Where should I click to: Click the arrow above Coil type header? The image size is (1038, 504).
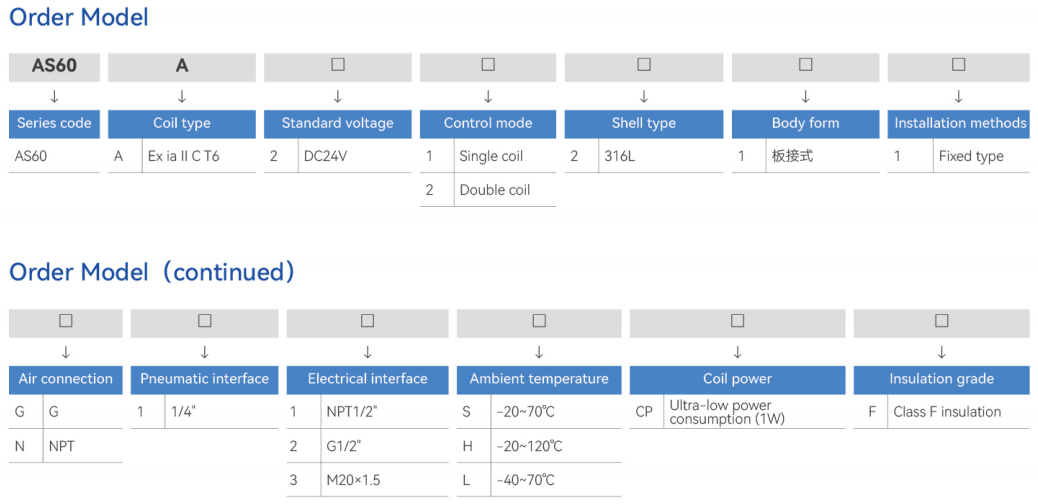click(x=182, y=97)
